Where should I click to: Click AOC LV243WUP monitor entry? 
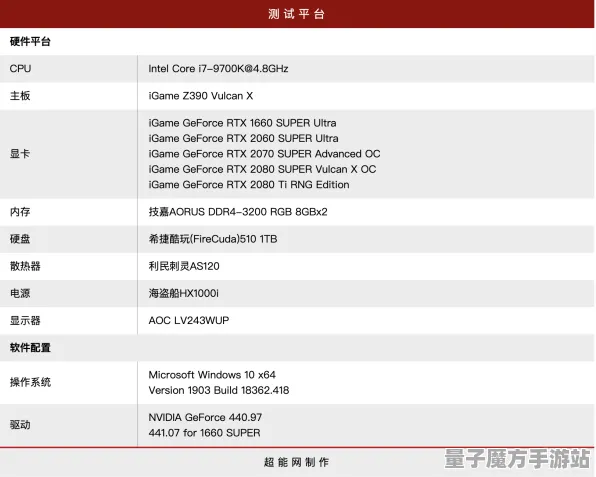pyautogui.click(x=189, y=320)
